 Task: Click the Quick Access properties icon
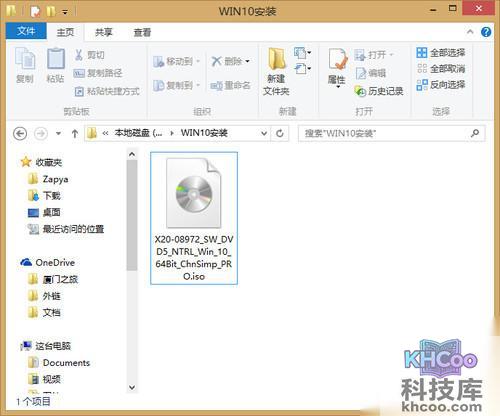point(35,12)
